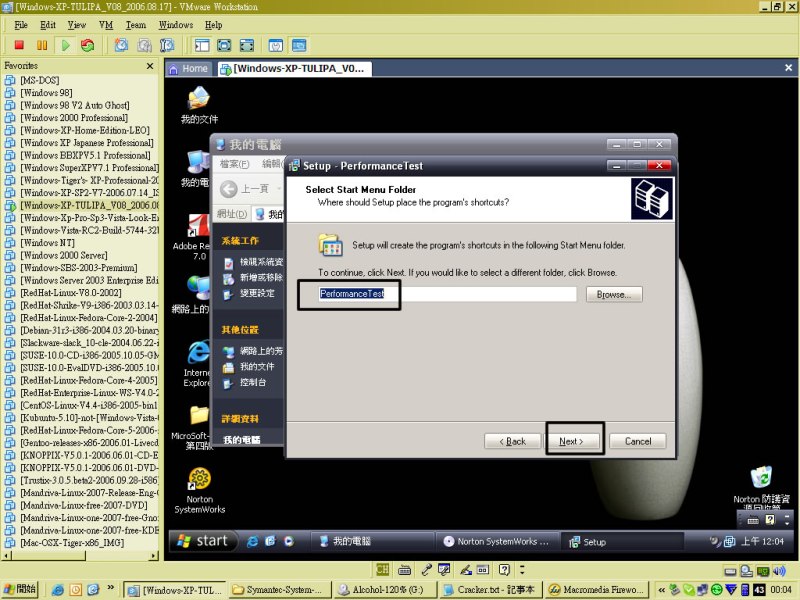Select [Windows 2000 Server] in Favorites
The height and width of the screenshot is (600, 800).
64,255
